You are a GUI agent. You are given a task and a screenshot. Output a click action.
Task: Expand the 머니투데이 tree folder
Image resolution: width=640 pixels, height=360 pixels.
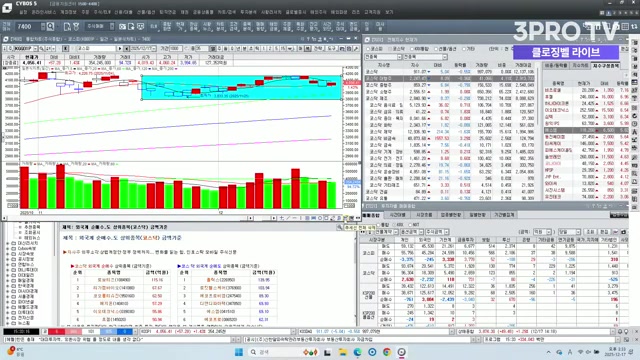[7, 269]
